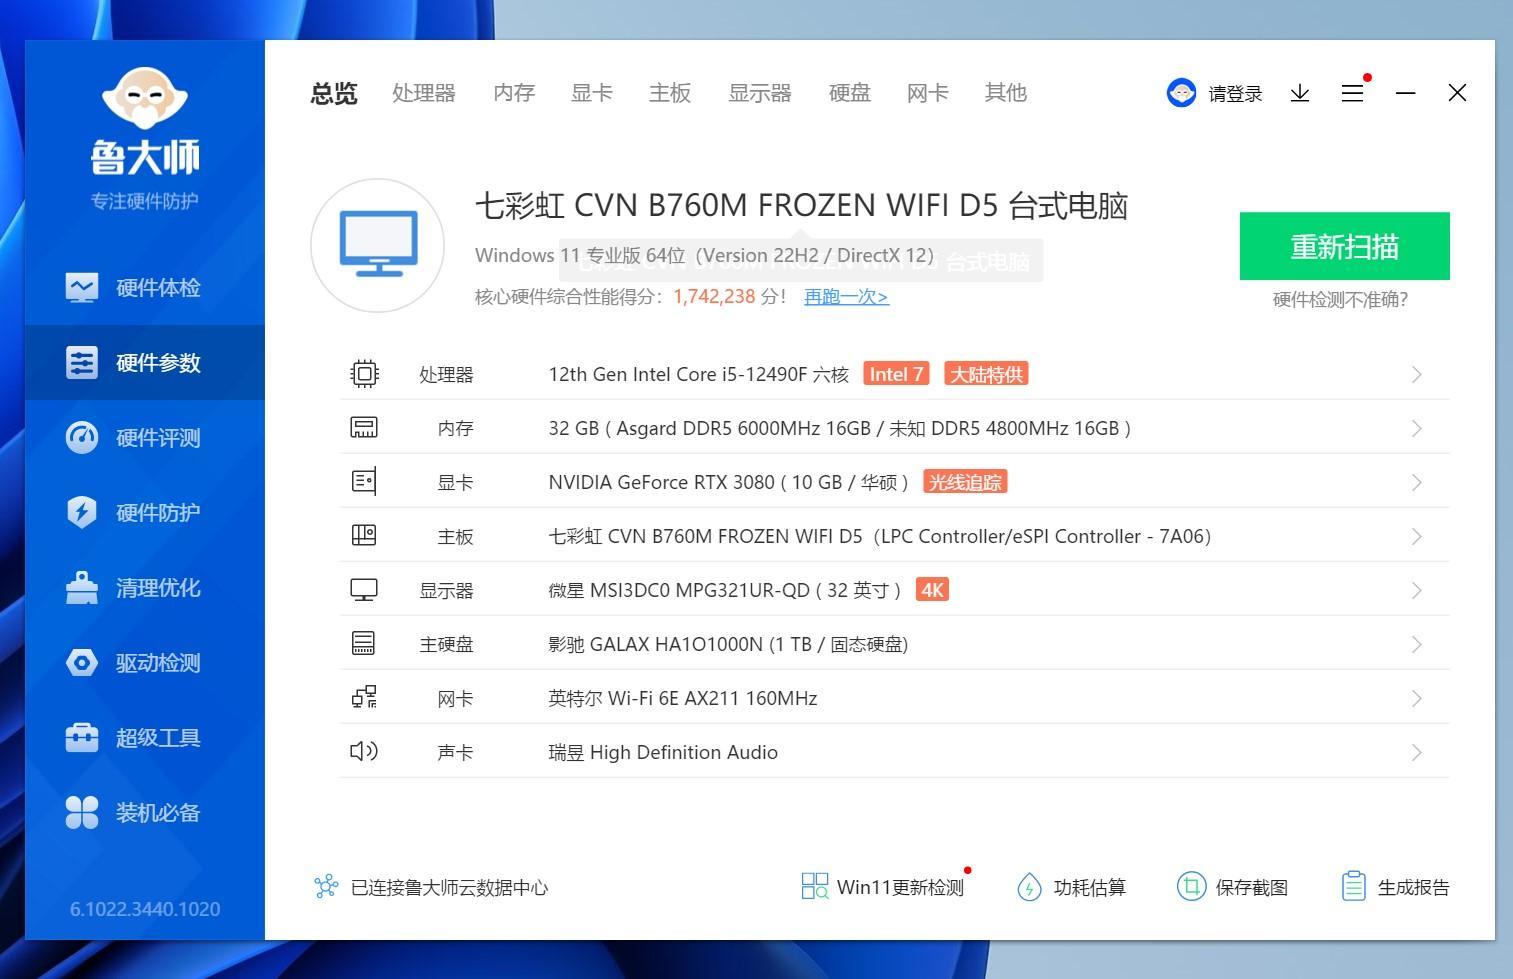Click the 请登录 login text
Image resolution: width=1513 pixels, height=979 pixels.
click(1235, 94)
